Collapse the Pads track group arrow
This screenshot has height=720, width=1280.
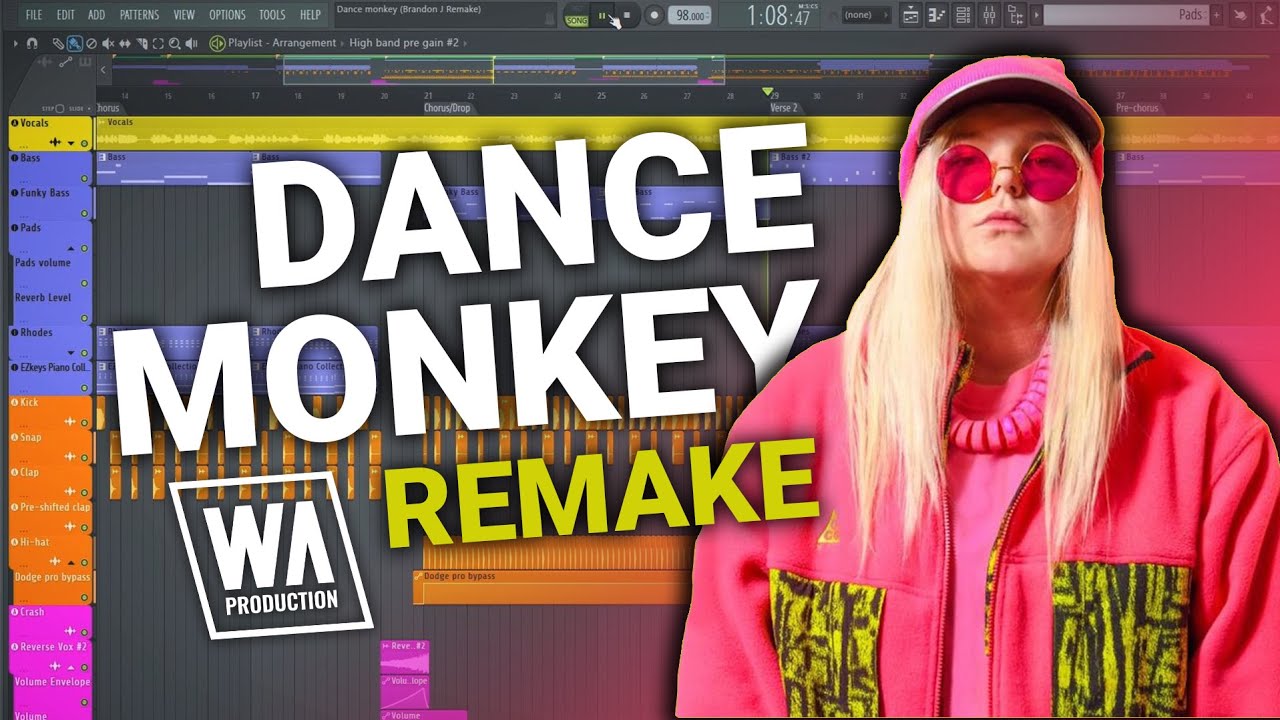tap(71, 248)
